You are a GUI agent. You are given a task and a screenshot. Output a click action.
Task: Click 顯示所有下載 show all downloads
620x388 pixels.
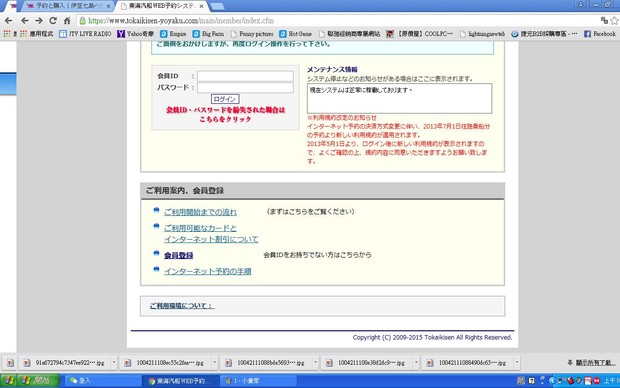(591, 363)
